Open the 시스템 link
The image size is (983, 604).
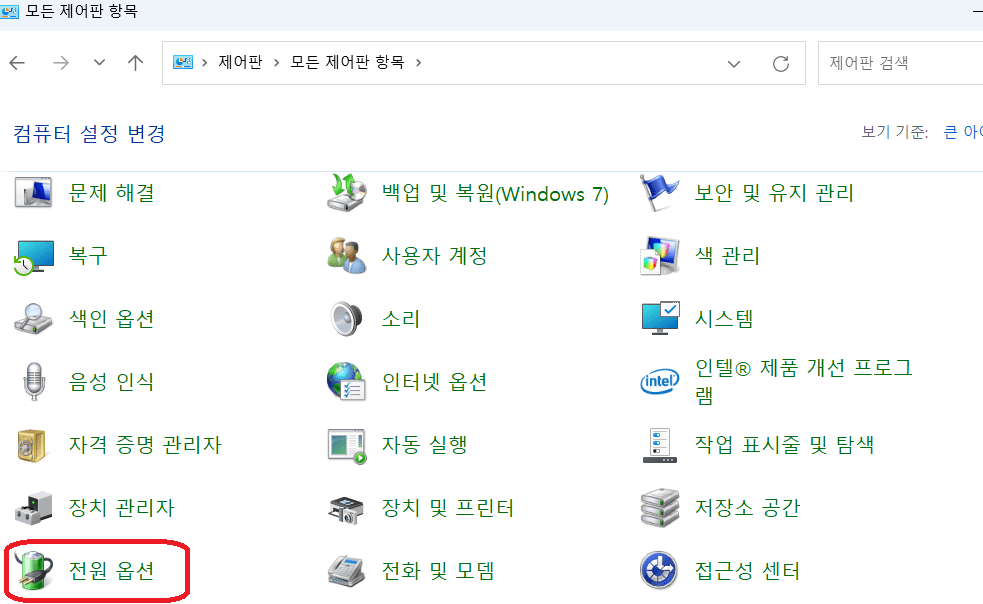tap(723, 319)
